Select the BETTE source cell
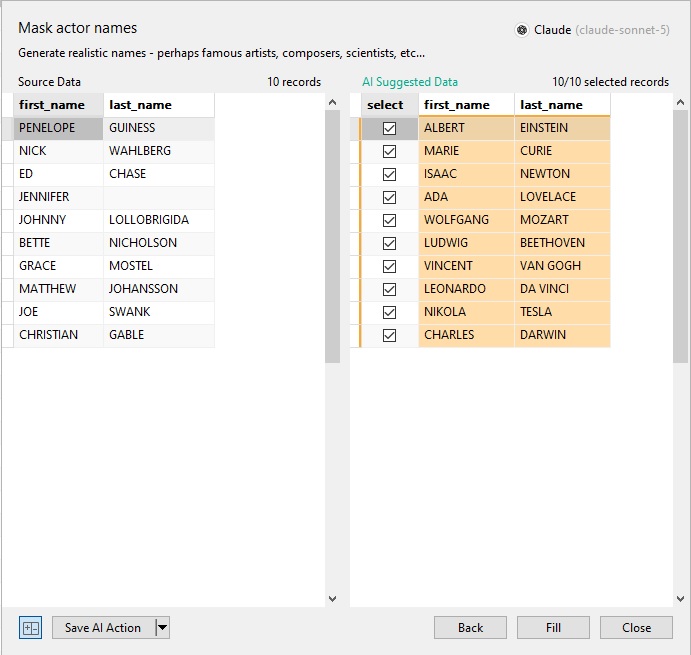This screenshot has height=655, width=691. pos(59,243)
